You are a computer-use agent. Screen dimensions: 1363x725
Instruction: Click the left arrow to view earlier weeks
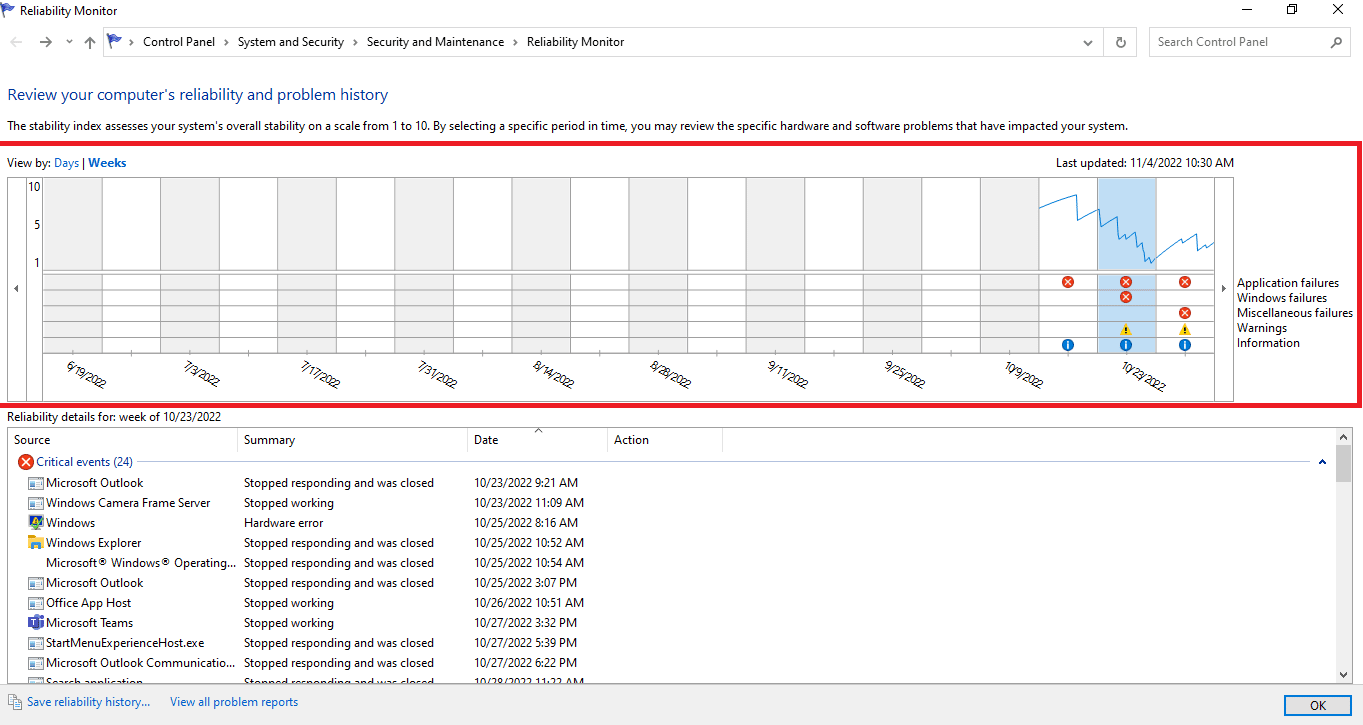(x=16, y=287)
